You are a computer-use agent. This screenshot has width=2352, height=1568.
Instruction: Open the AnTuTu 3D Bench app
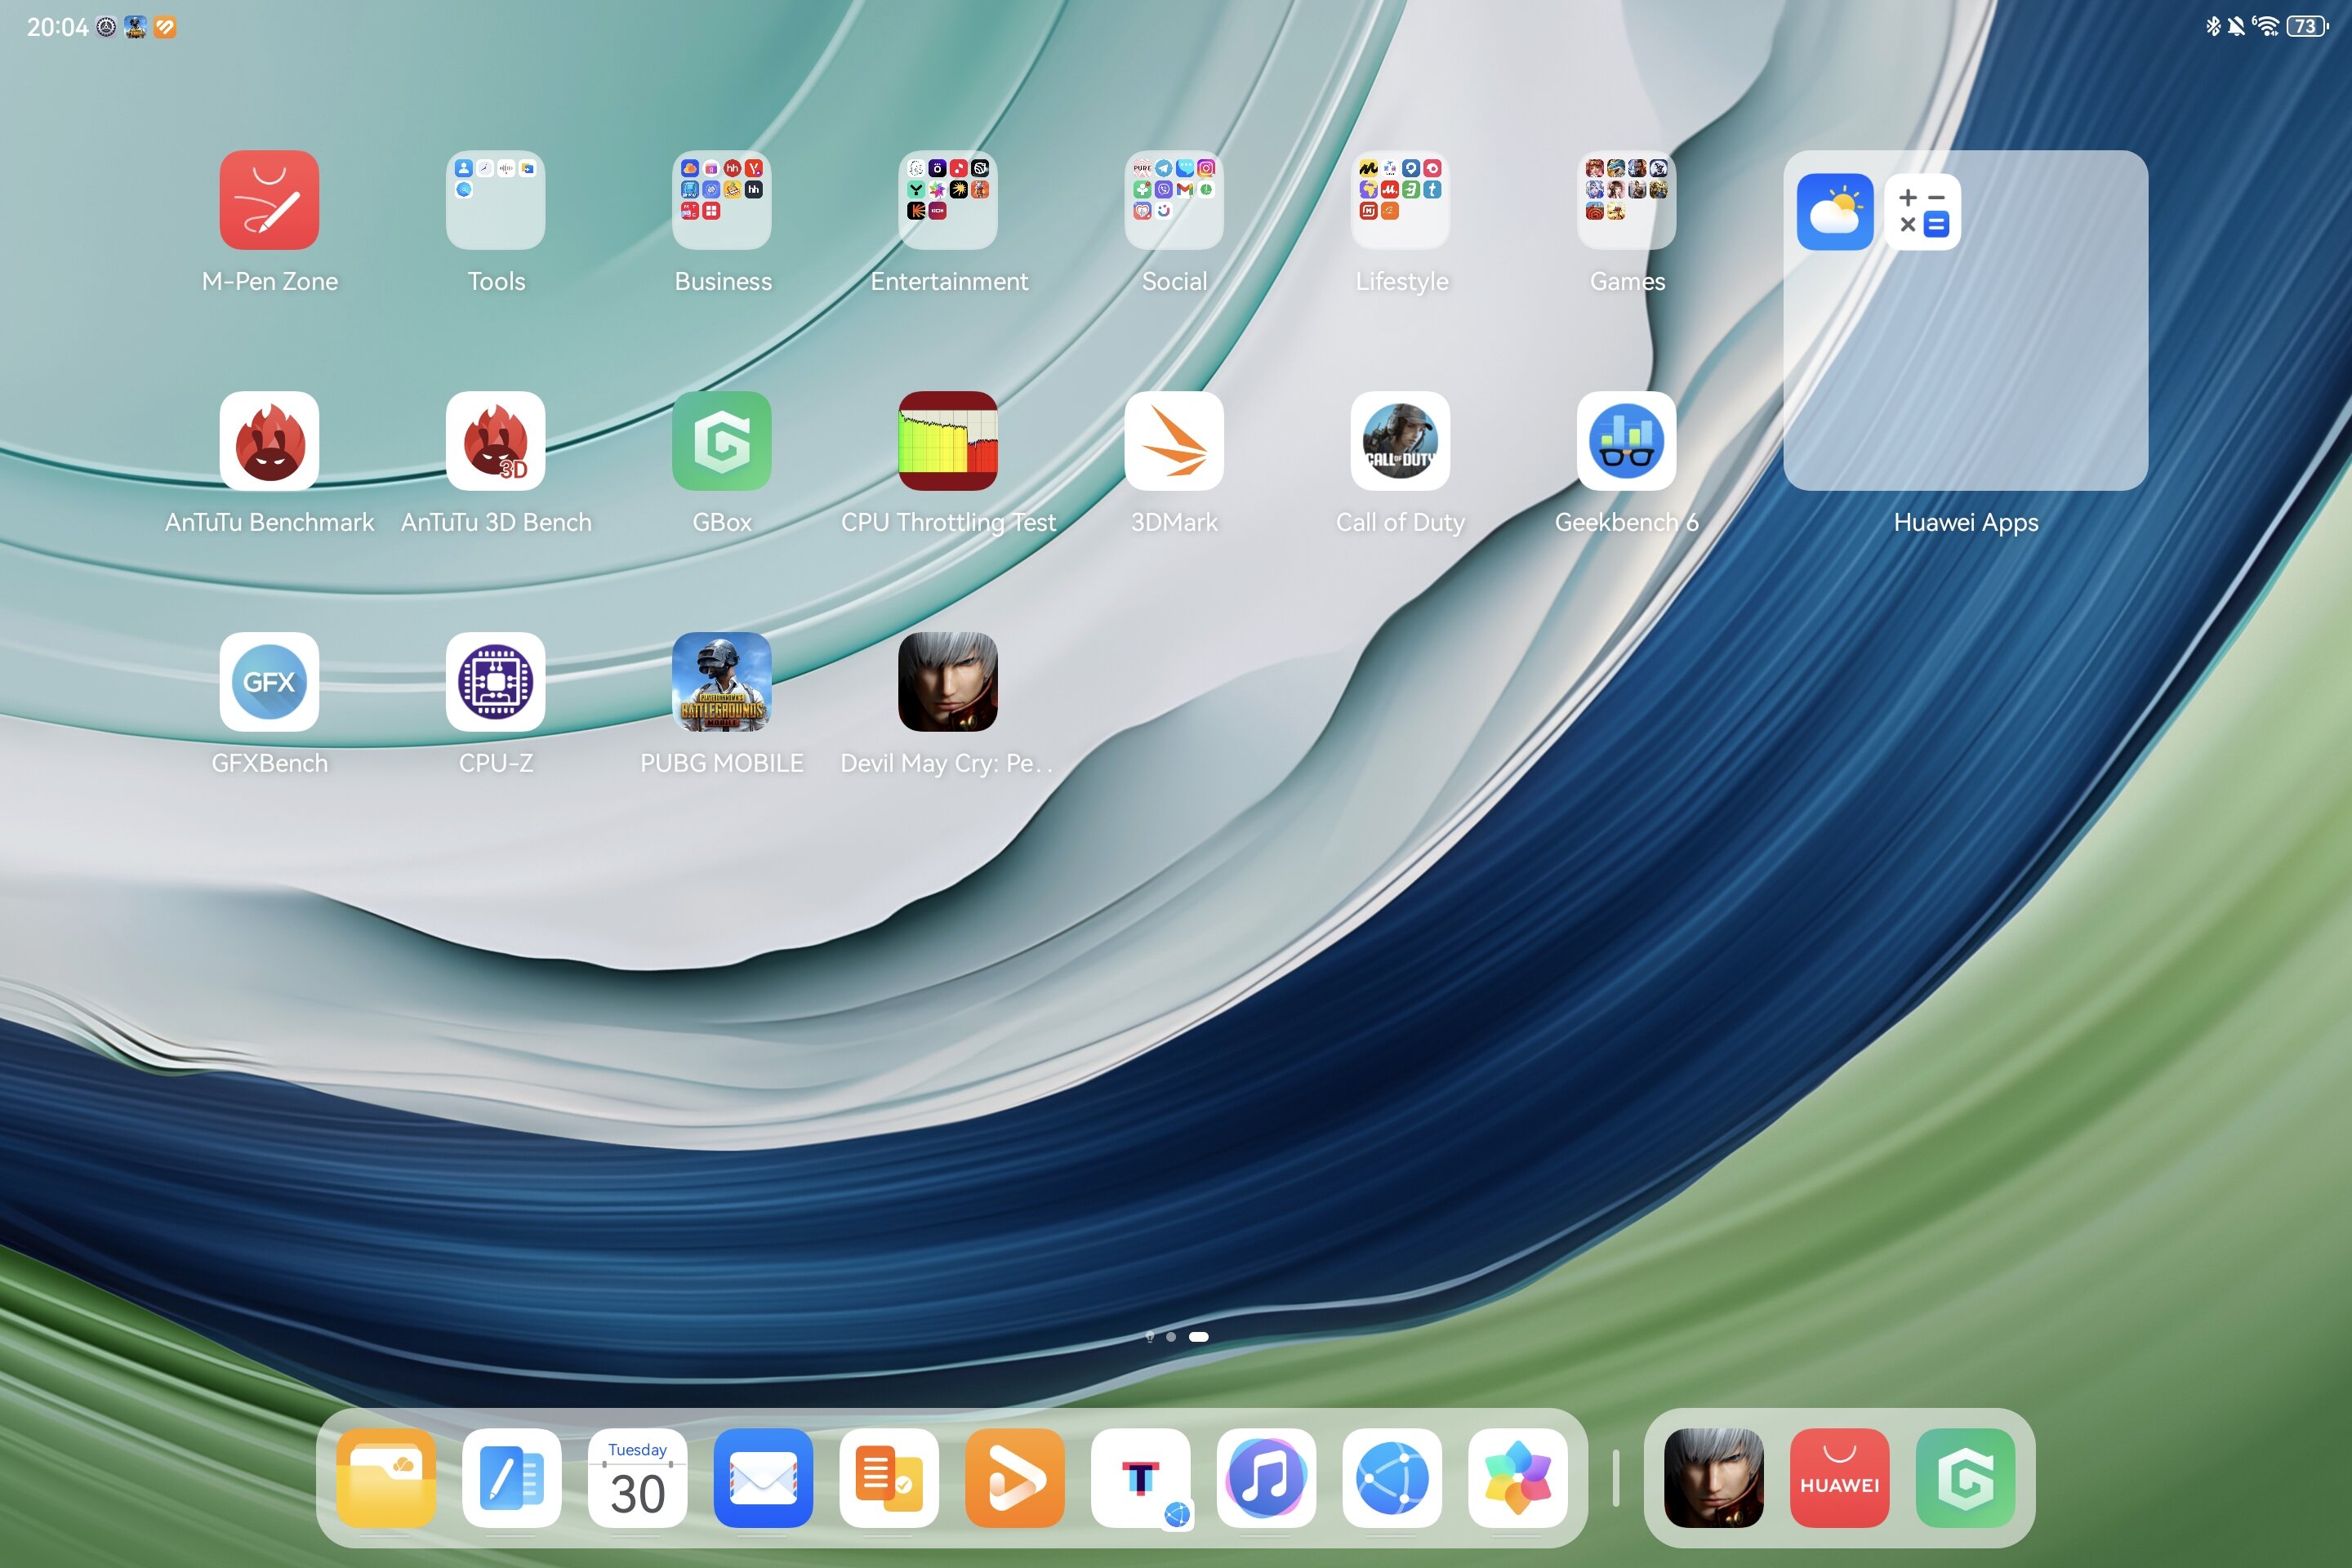tap(495, 441)
